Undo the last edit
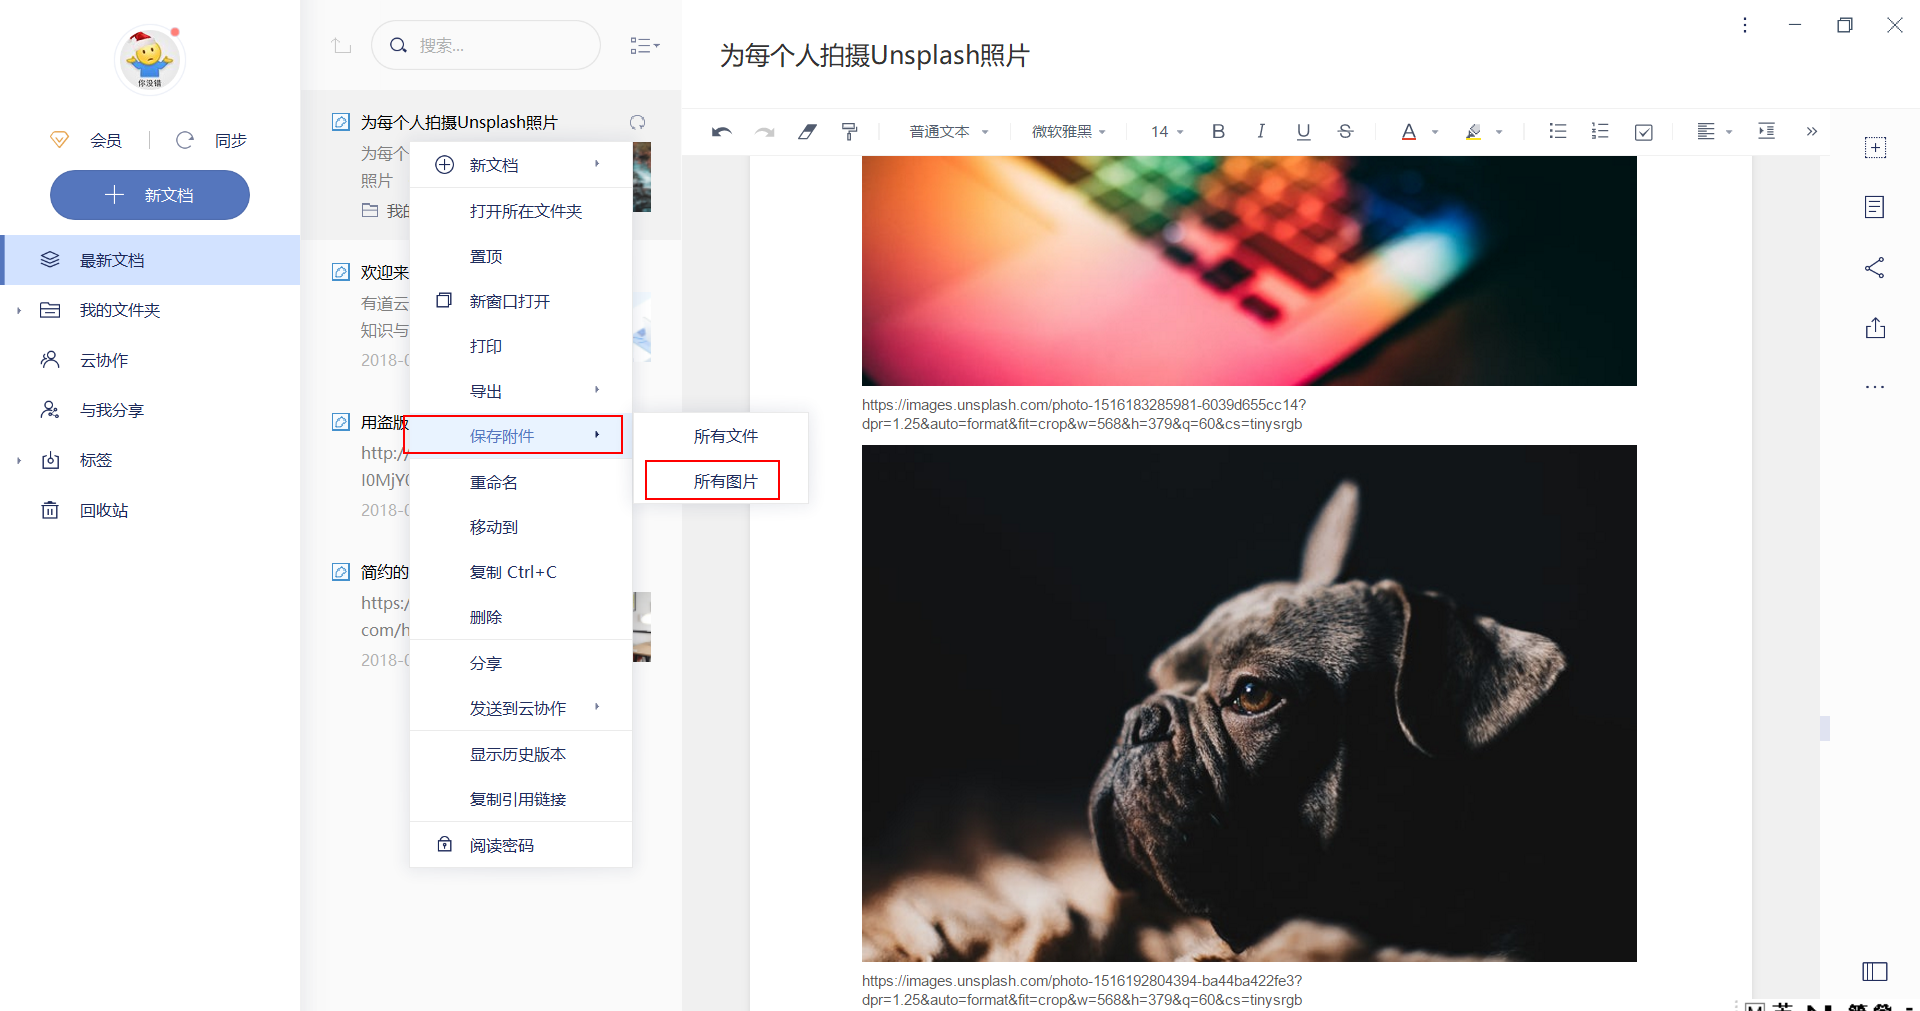The image size is (1920, 1011). coord(720,131)
